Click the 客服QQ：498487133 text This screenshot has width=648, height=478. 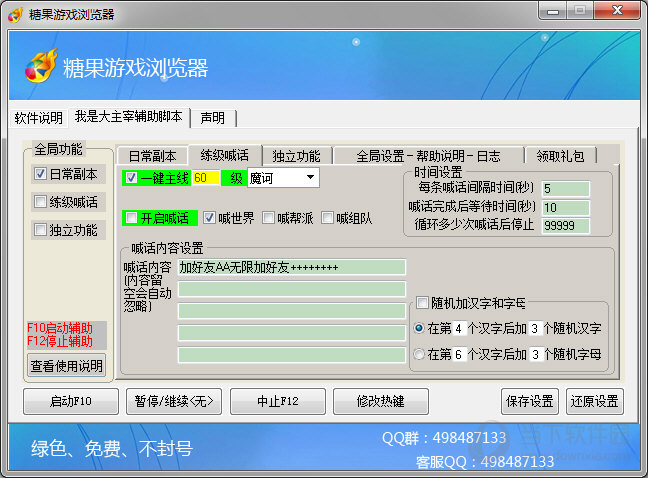coord(485,461)
